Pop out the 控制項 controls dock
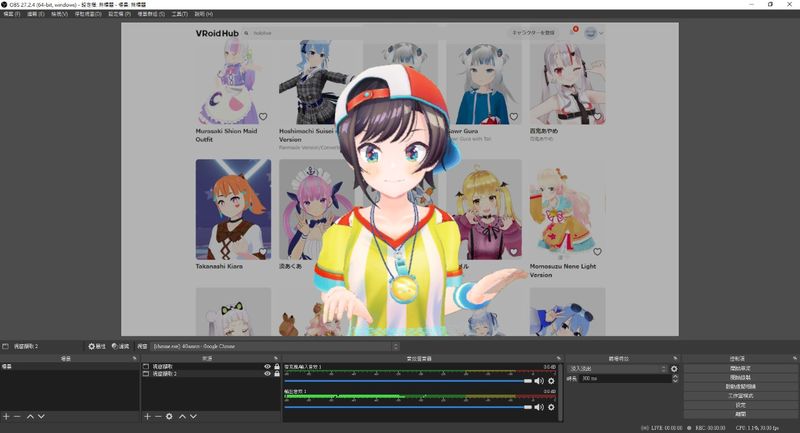 tap(795, 359)
